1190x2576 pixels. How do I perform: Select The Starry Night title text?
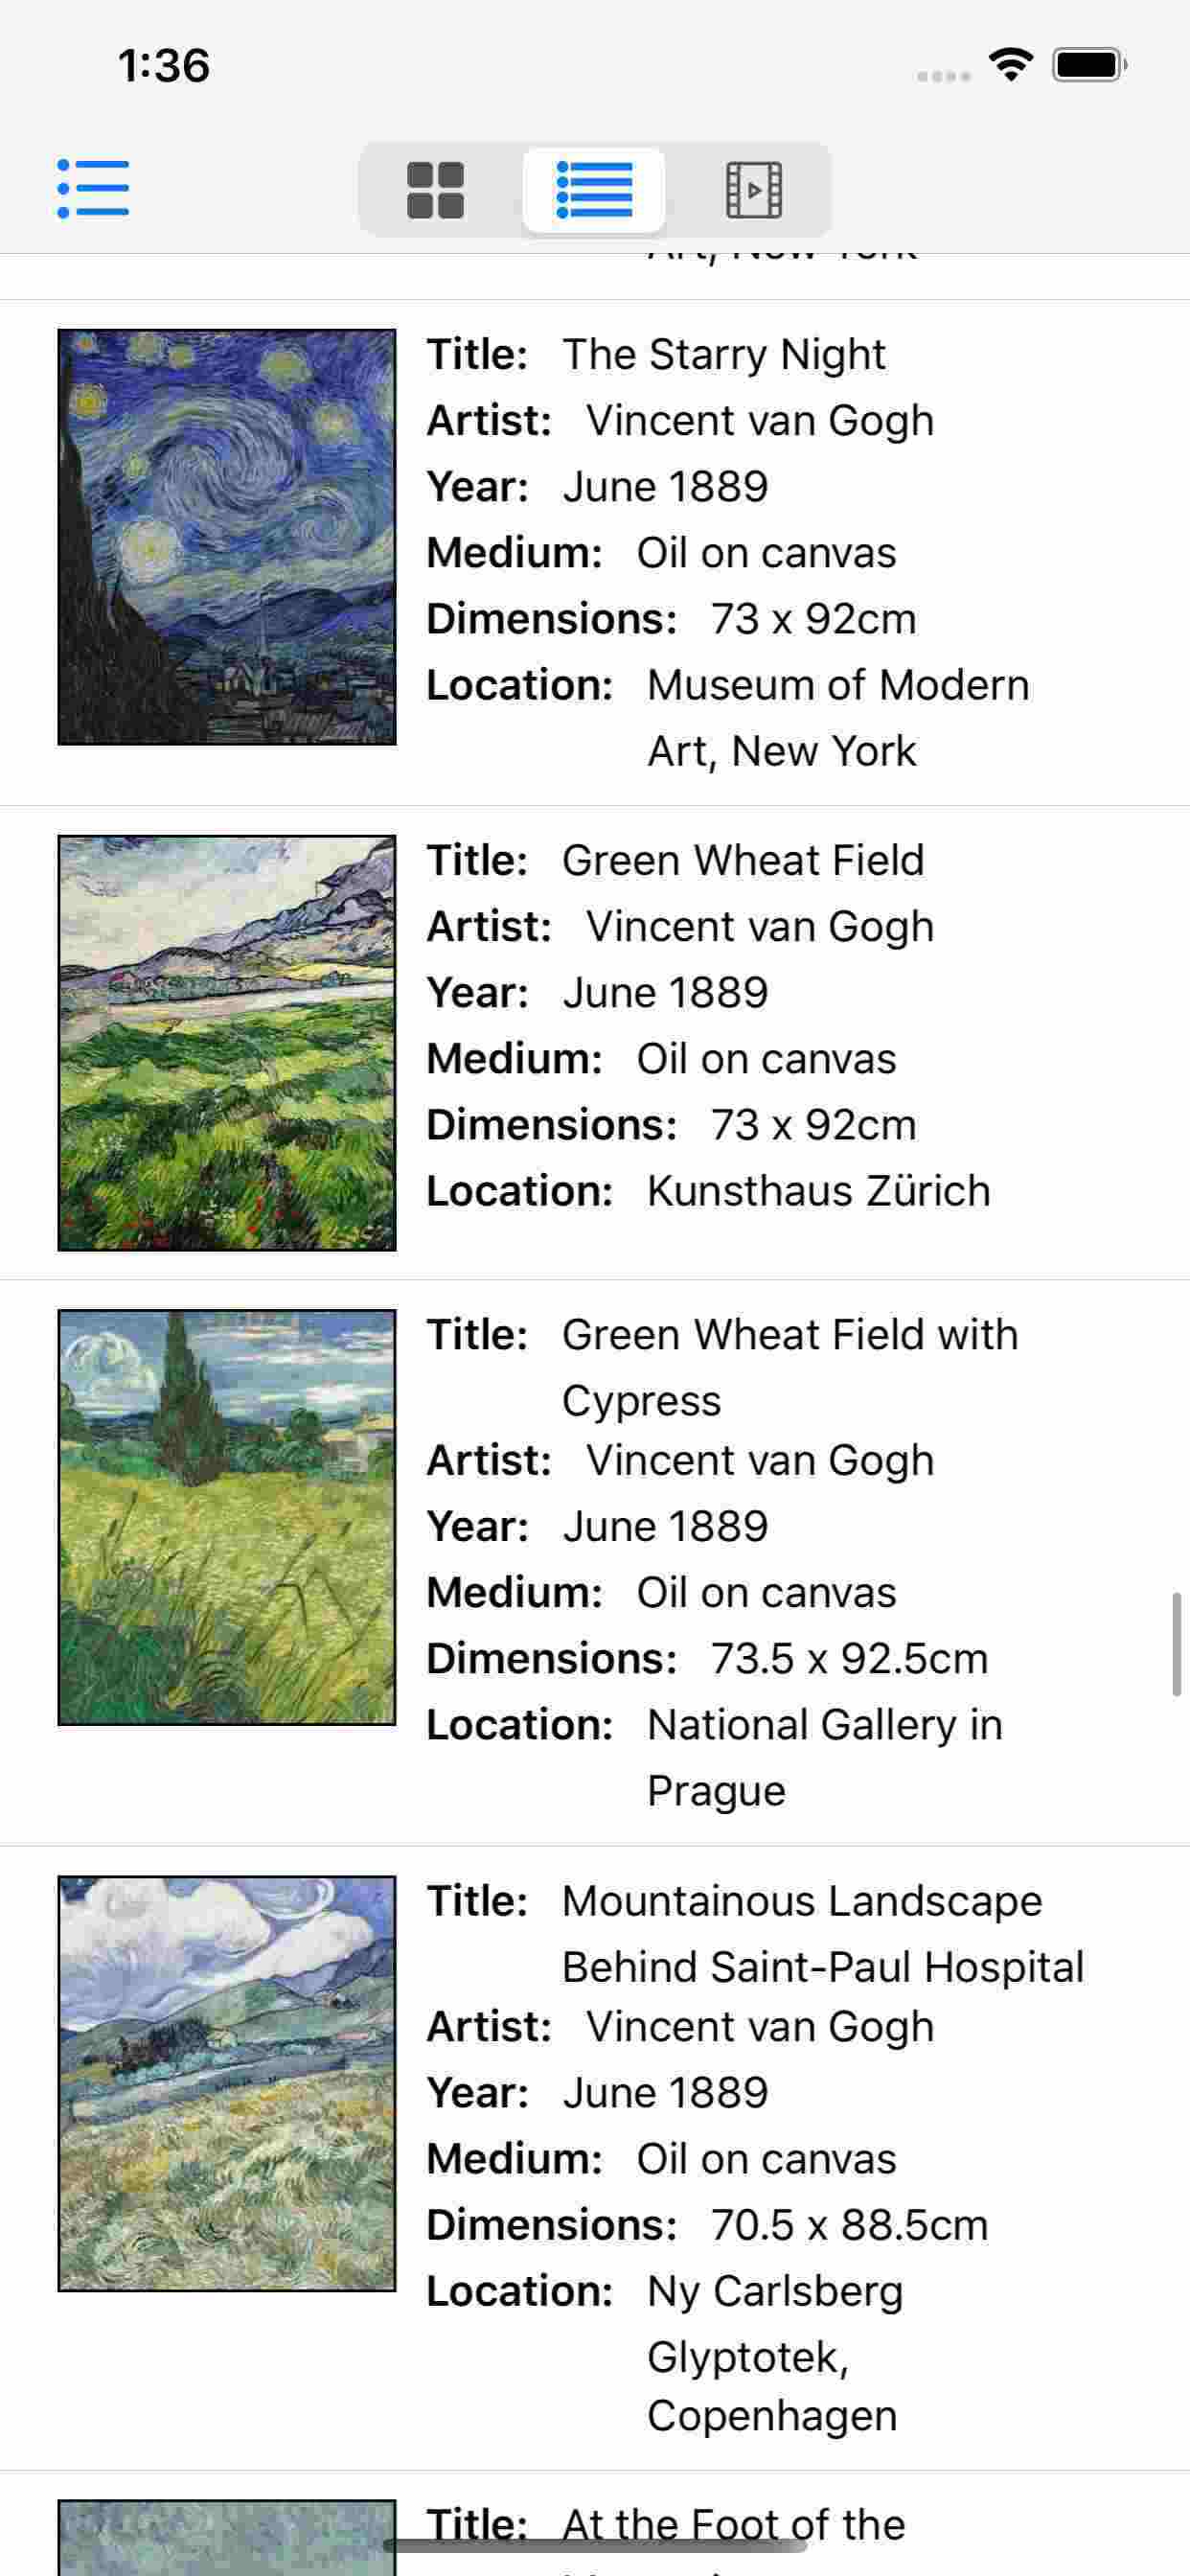723,355
